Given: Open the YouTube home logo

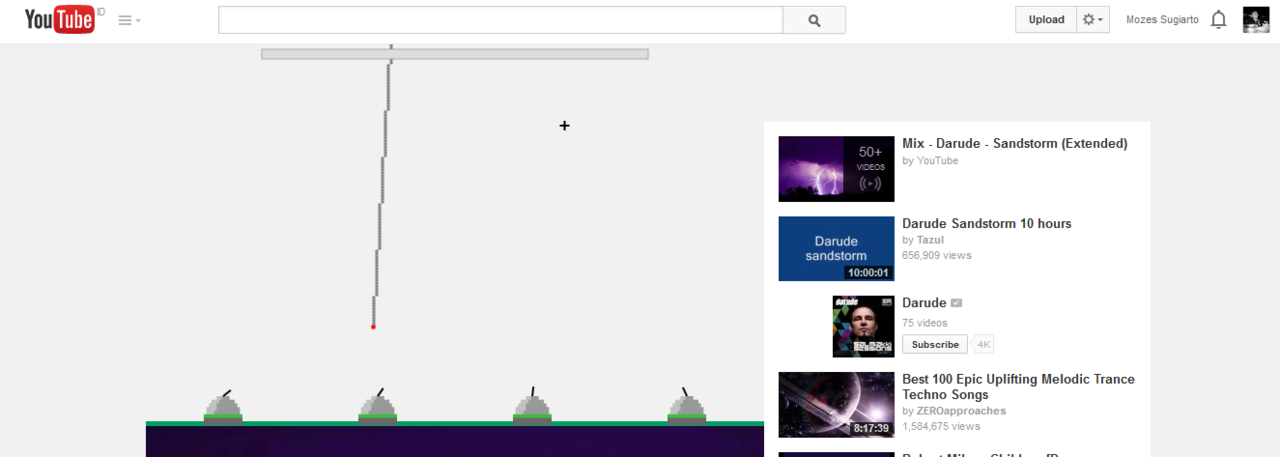Looking at the screenshot, I should 59,19.
